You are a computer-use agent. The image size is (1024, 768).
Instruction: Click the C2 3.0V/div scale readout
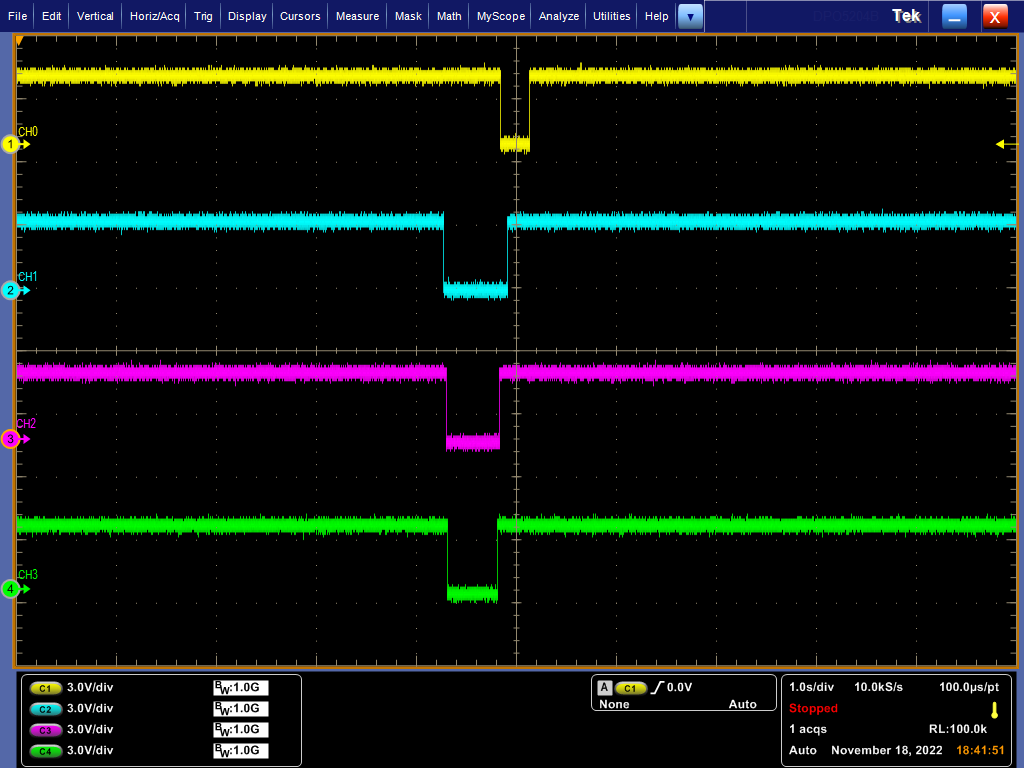(x=90, y=709)
